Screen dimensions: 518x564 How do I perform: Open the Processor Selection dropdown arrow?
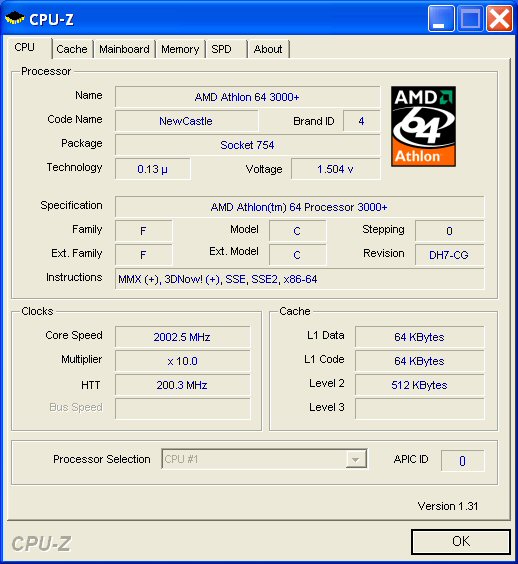pyautogui.click(x=355, y=459)
